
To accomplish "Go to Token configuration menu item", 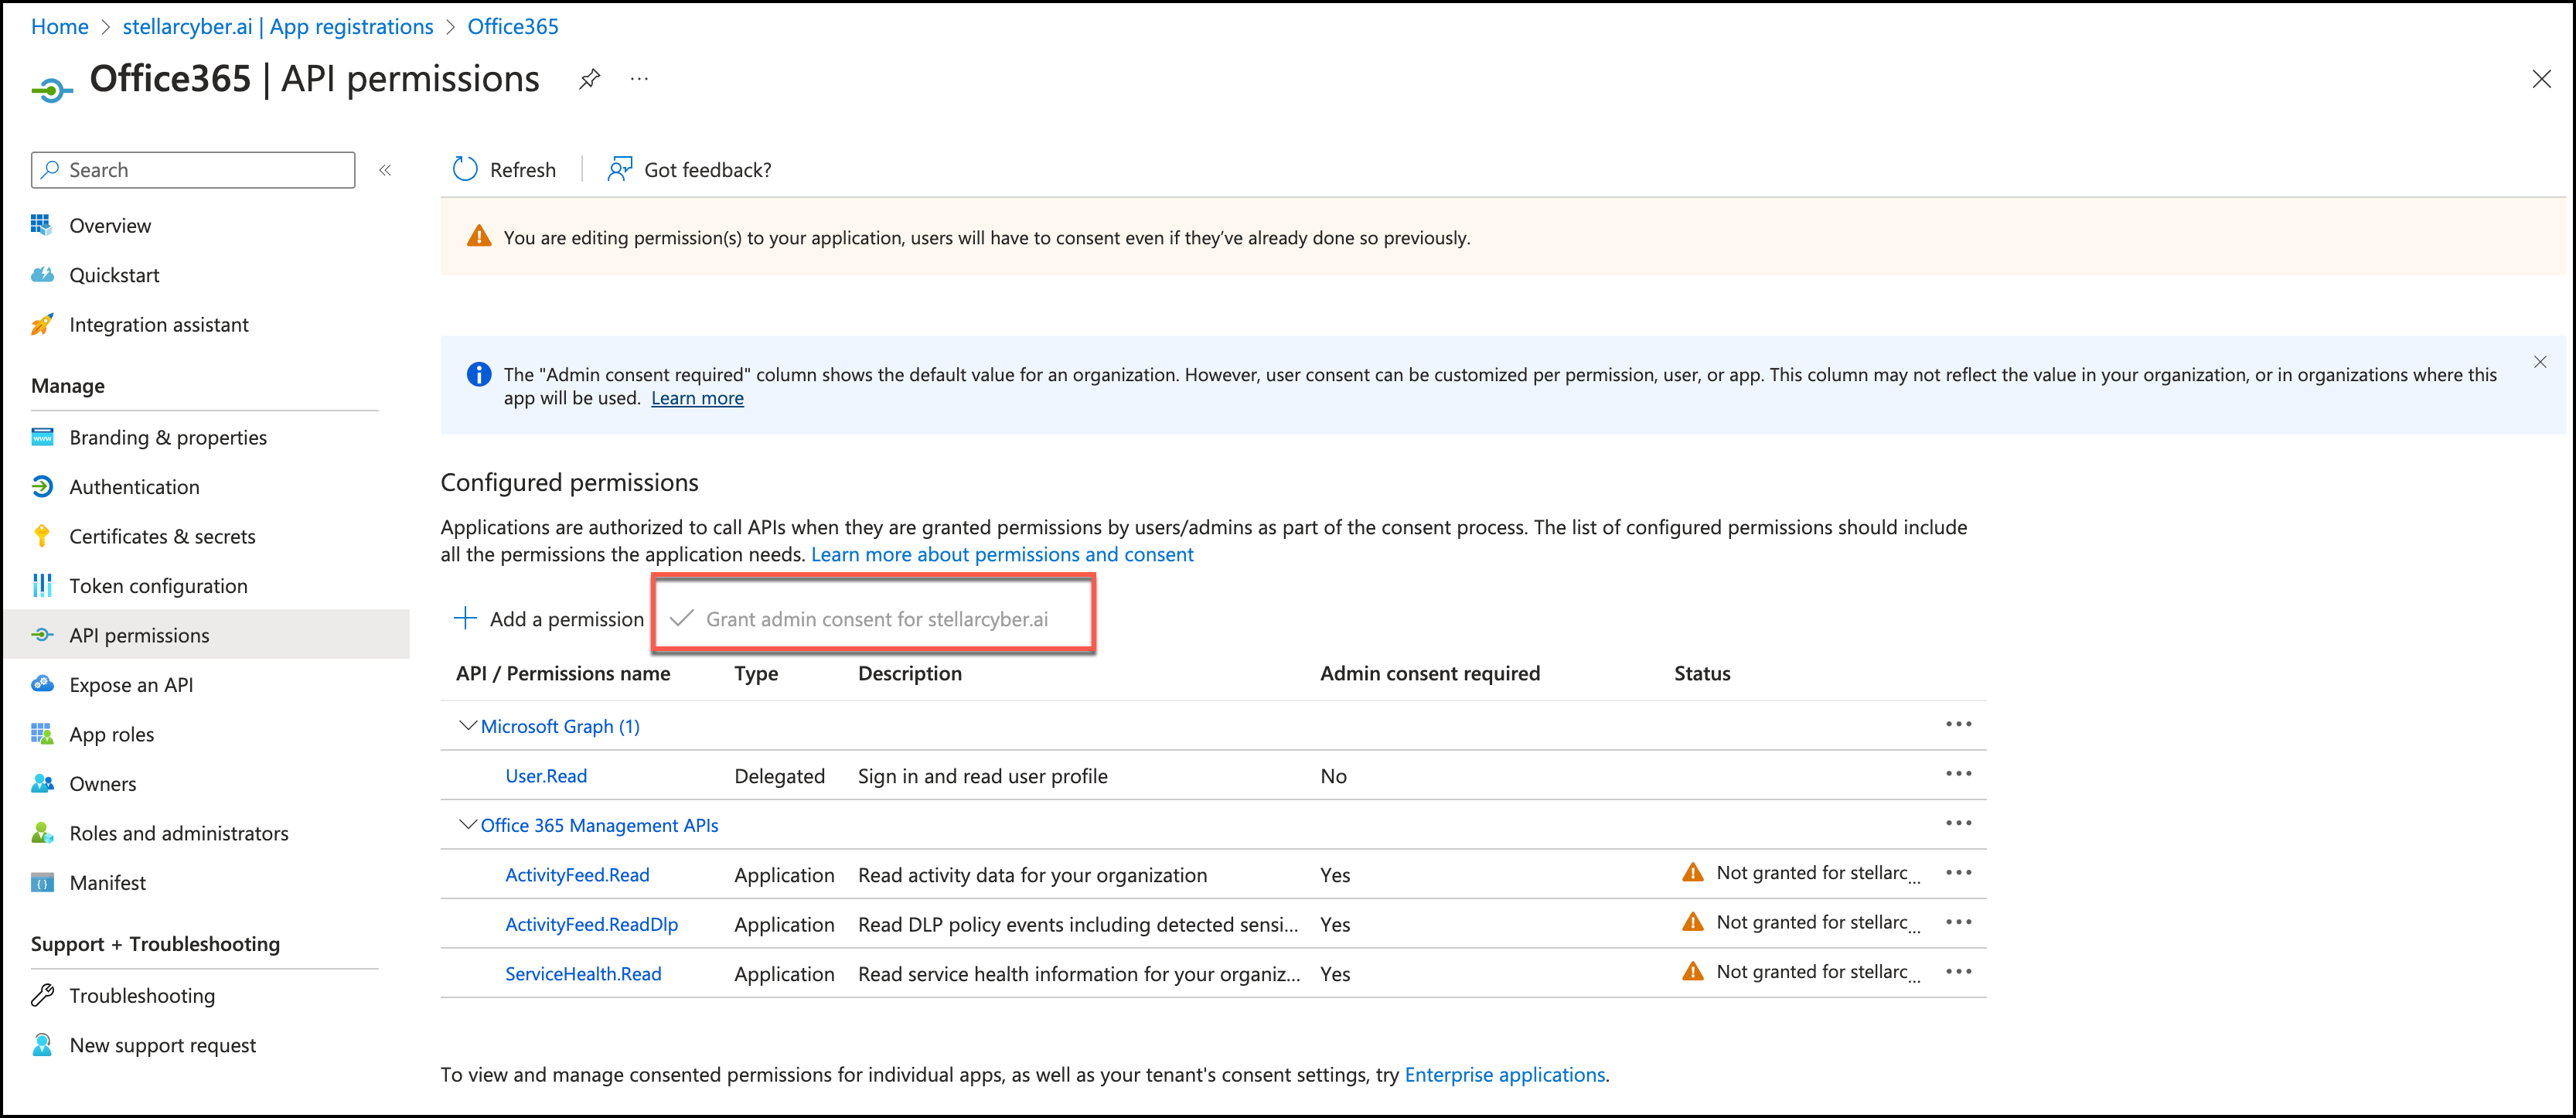I will tap(158, 586).
